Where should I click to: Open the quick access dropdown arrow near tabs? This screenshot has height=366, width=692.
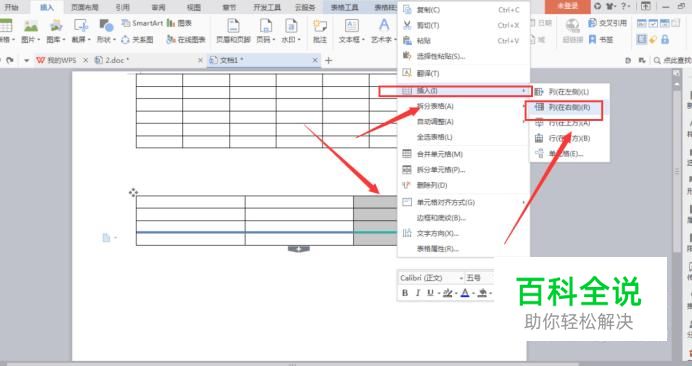pos(26,60)
